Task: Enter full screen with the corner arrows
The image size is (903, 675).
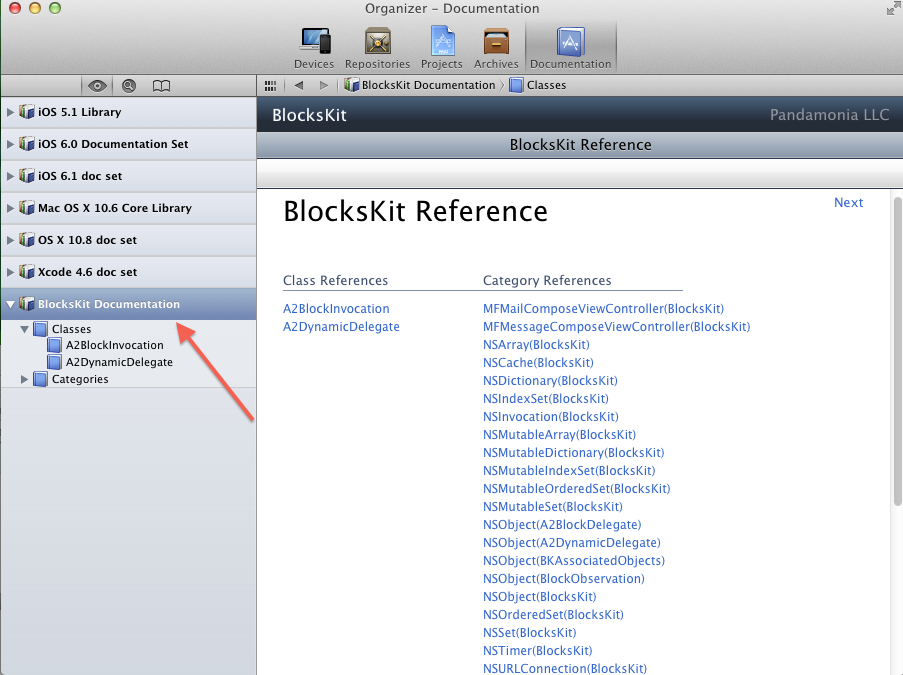Action: pos(893,9)
